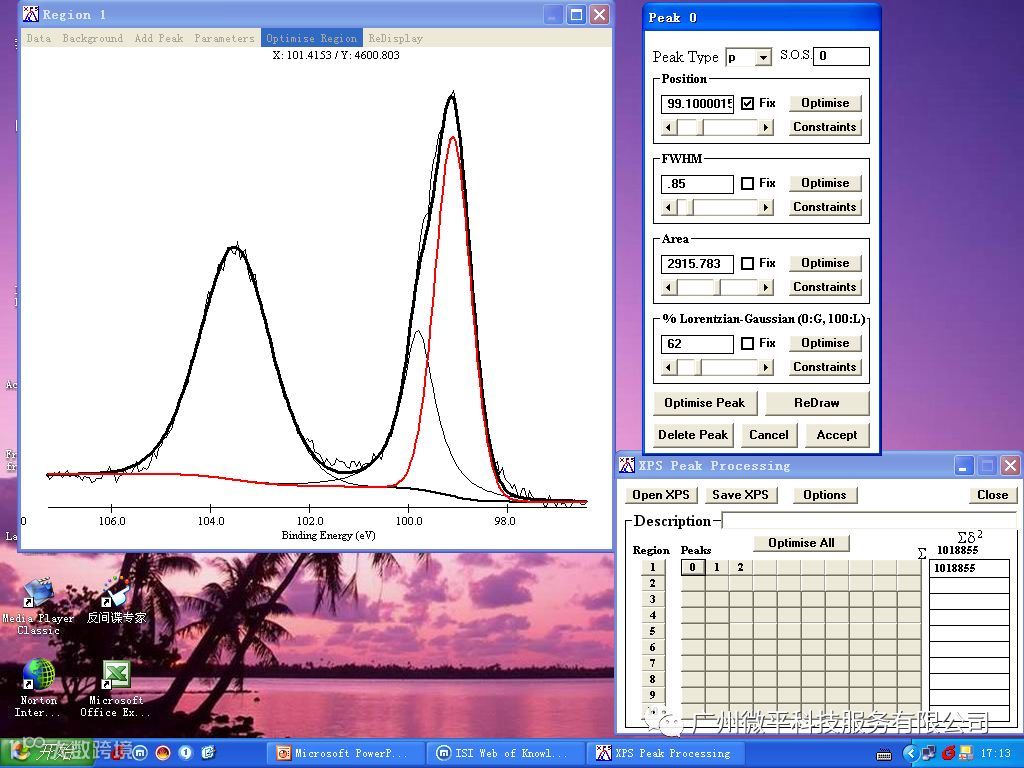Click the Area slider left arrow
This screenshot has height=768, width=1024.
[668, 287]
